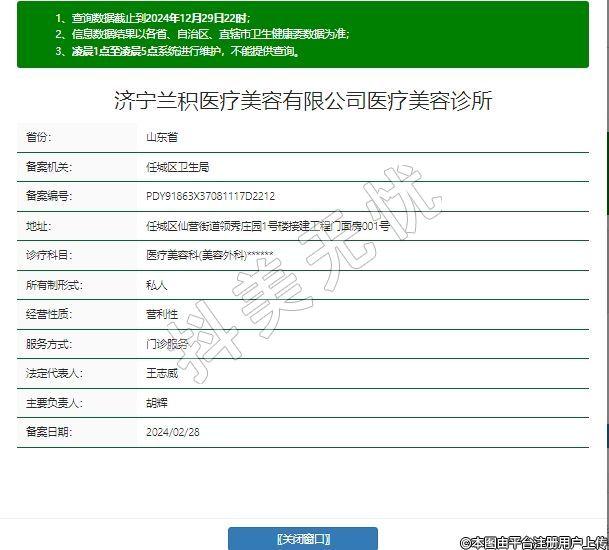Click the 服务方式 value 门诊服务
This screenshot has height=550, width=609.
click(x=167, y=343)
